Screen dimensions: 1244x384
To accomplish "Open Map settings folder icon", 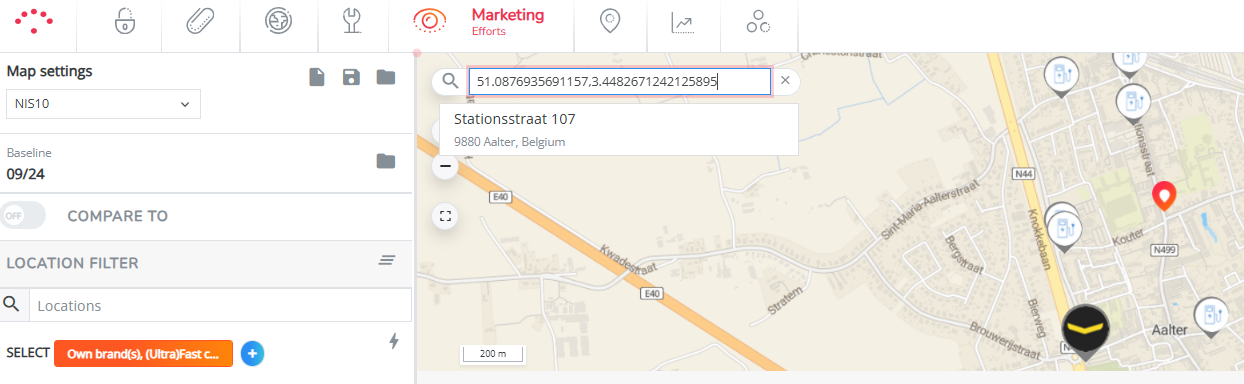I will click(386, 77).
